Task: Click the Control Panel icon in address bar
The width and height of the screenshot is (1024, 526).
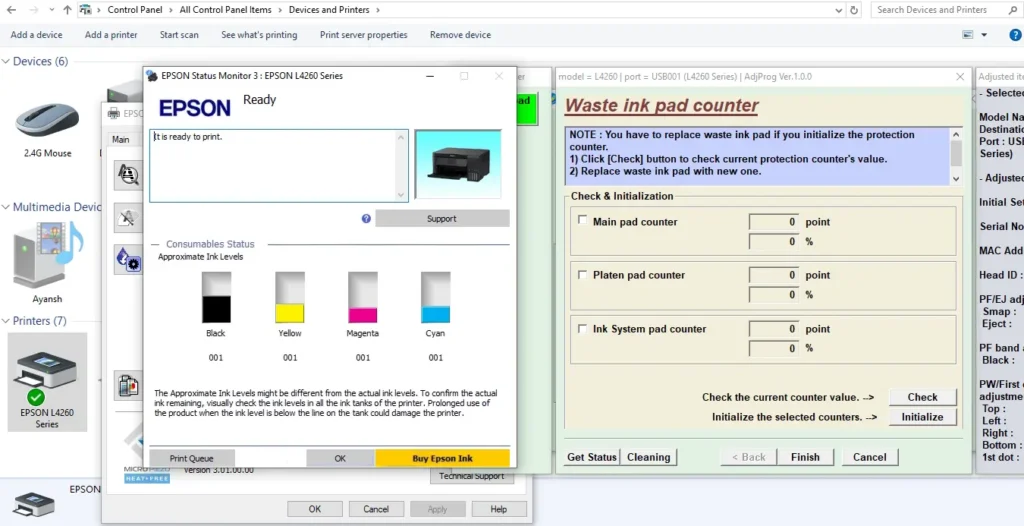Action: (x=85, y=10)
